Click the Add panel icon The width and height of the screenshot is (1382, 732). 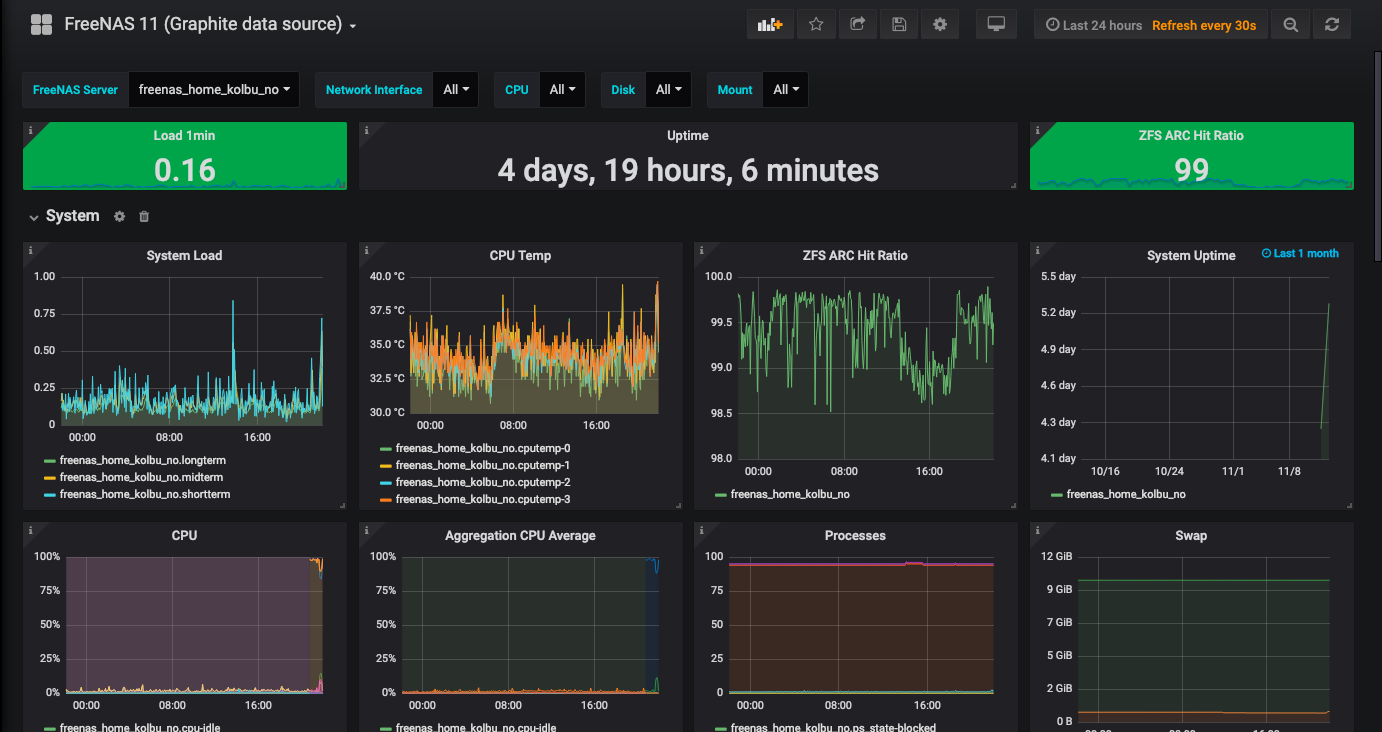770,25
